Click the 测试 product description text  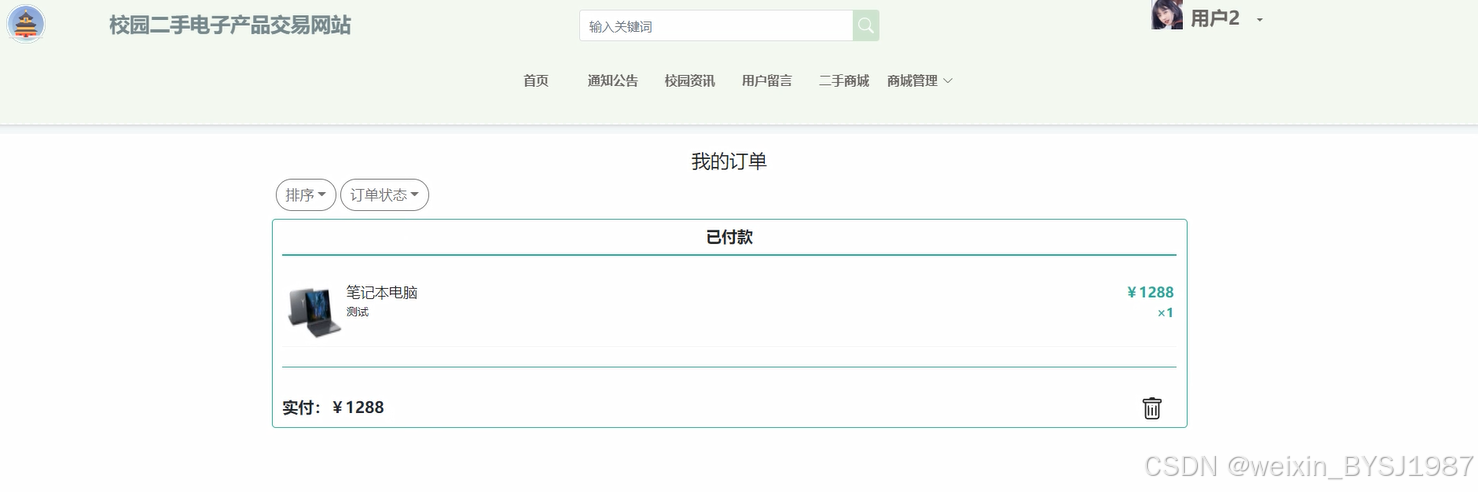(x=357, y=312)
